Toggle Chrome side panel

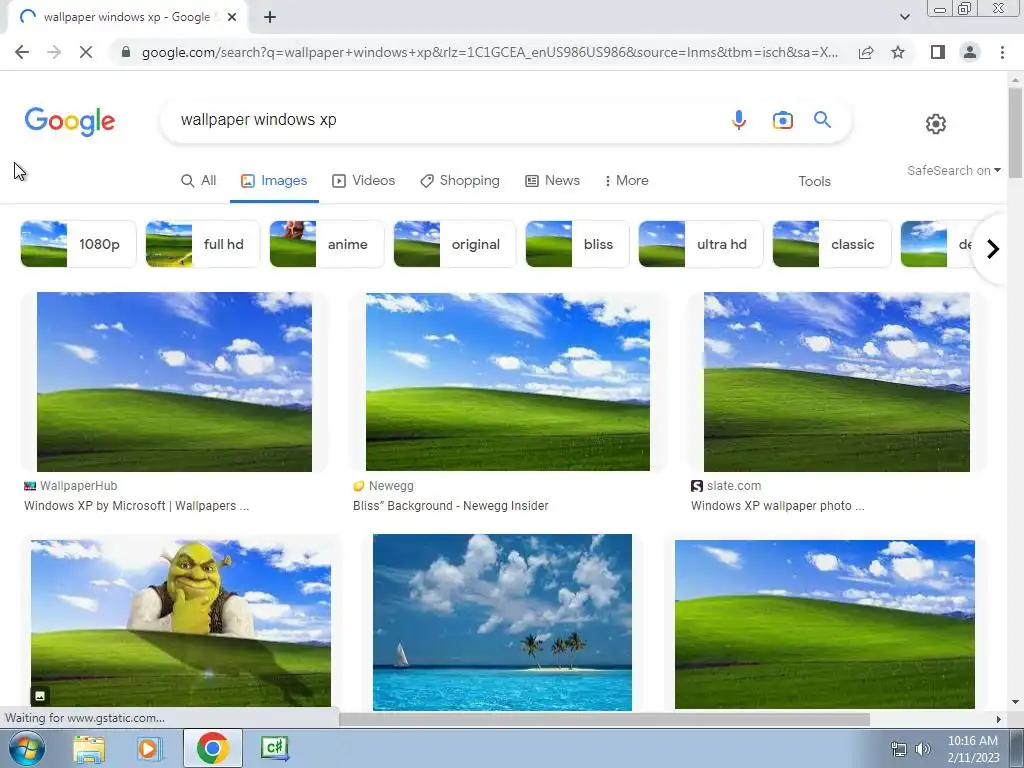[x=938, y=52]
